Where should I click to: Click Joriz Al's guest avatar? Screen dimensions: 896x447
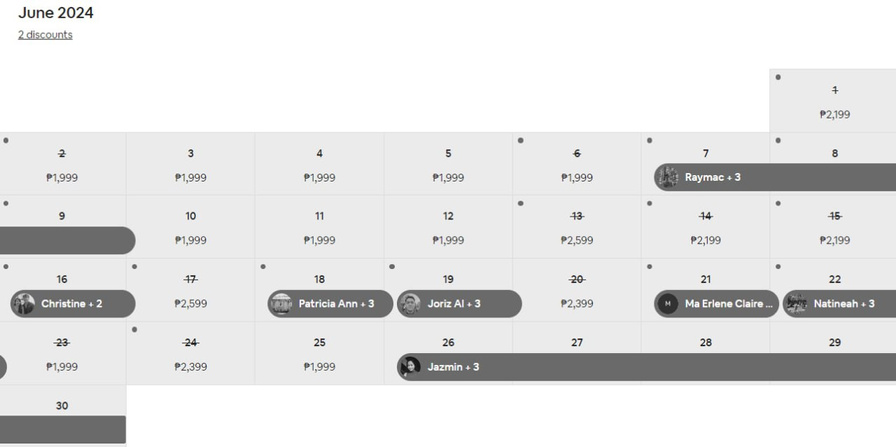click(x=410, y=304)
